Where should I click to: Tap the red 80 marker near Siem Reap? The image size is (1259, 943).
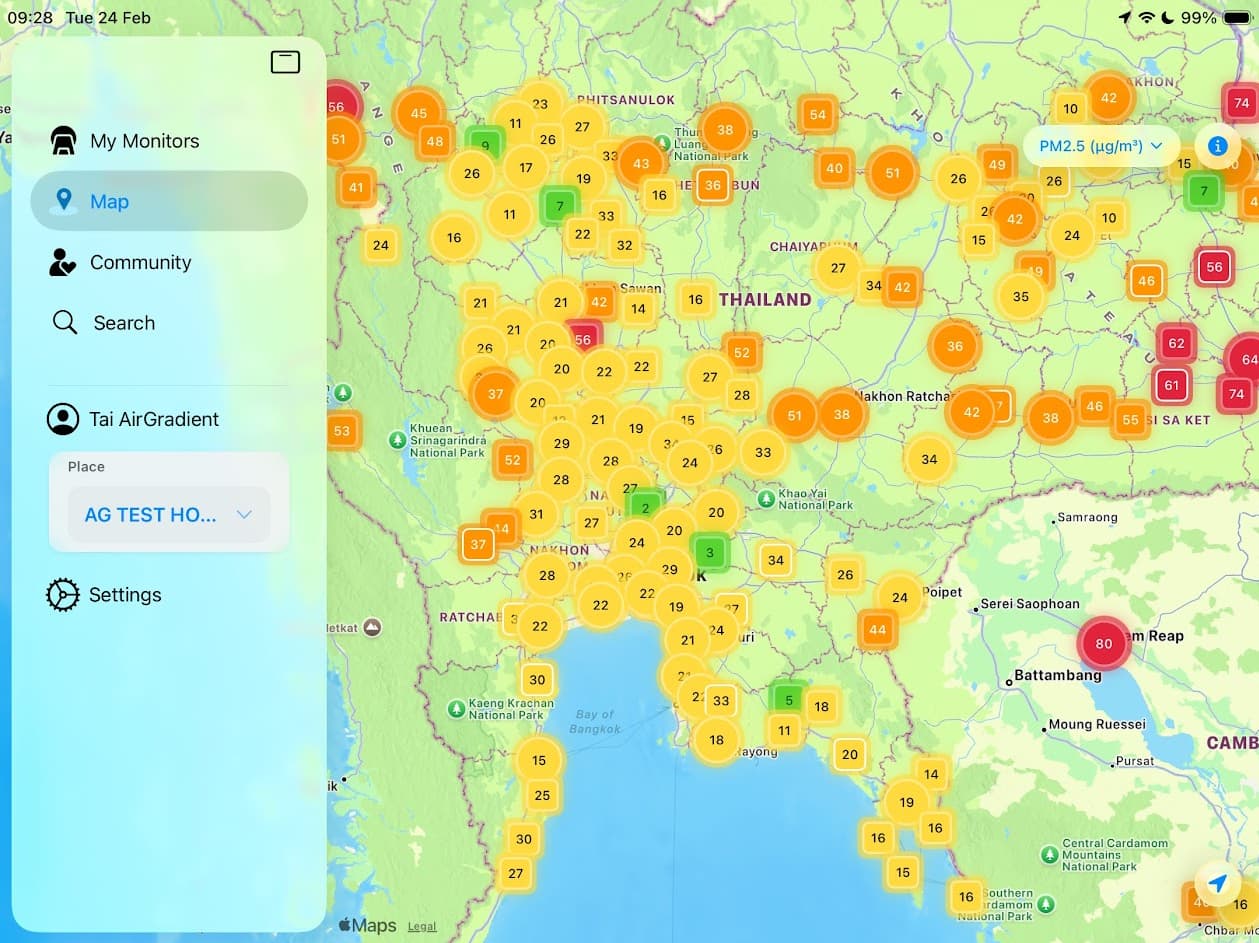(x=1103, y=644)
